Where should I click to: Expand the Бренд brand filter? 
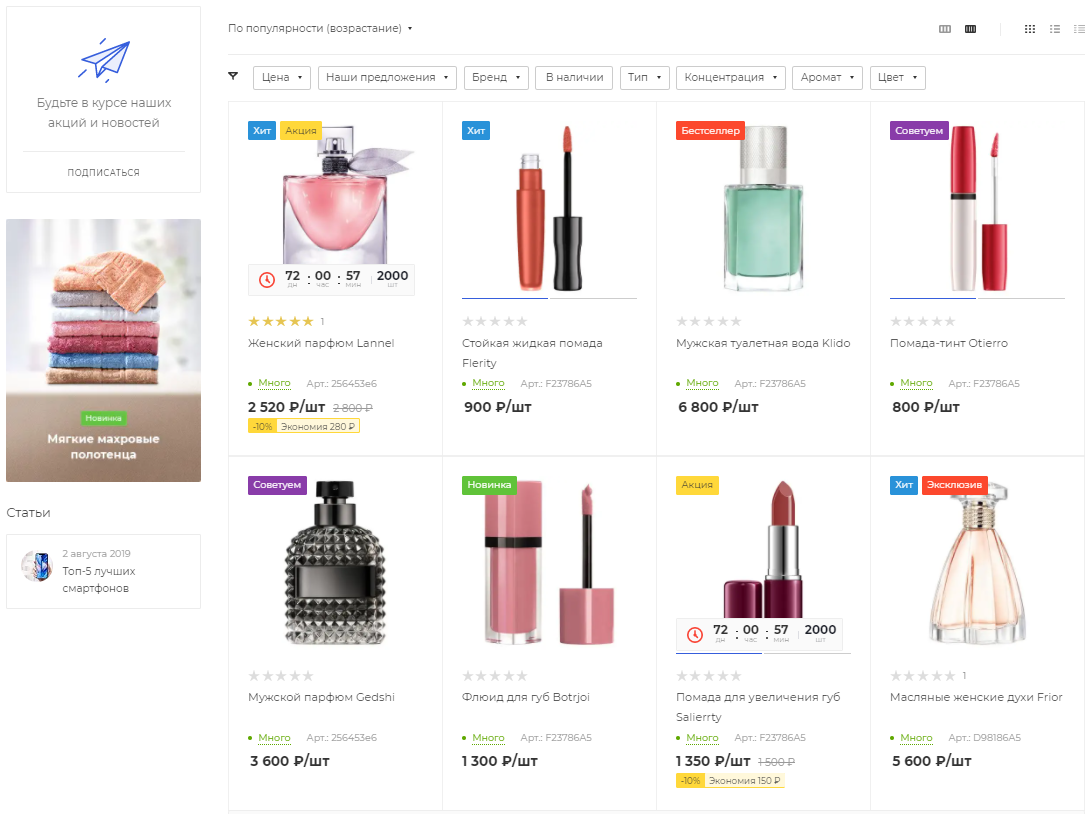(496, 77)
